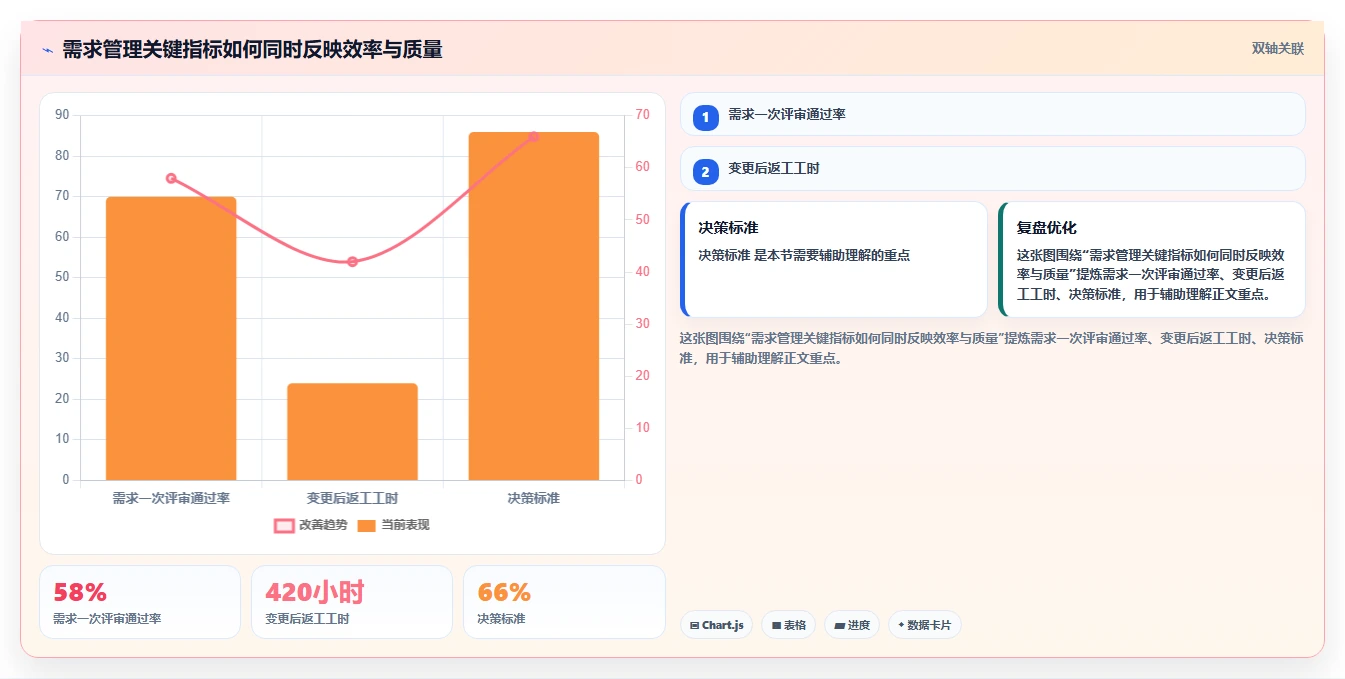Viewport: 1345px width, 679px height.
Task: Click the left axis value 90
Action: pos(62,115)
